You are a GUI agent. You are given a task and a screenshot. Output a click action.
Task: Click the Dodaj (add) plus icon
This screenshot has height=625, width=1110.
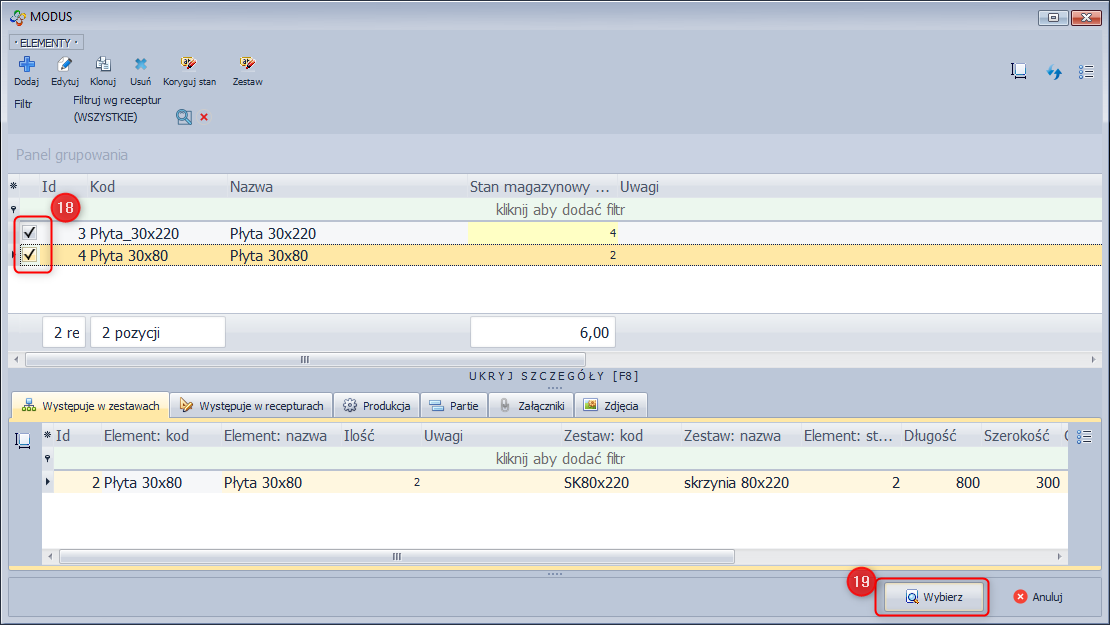pos(26,65)
